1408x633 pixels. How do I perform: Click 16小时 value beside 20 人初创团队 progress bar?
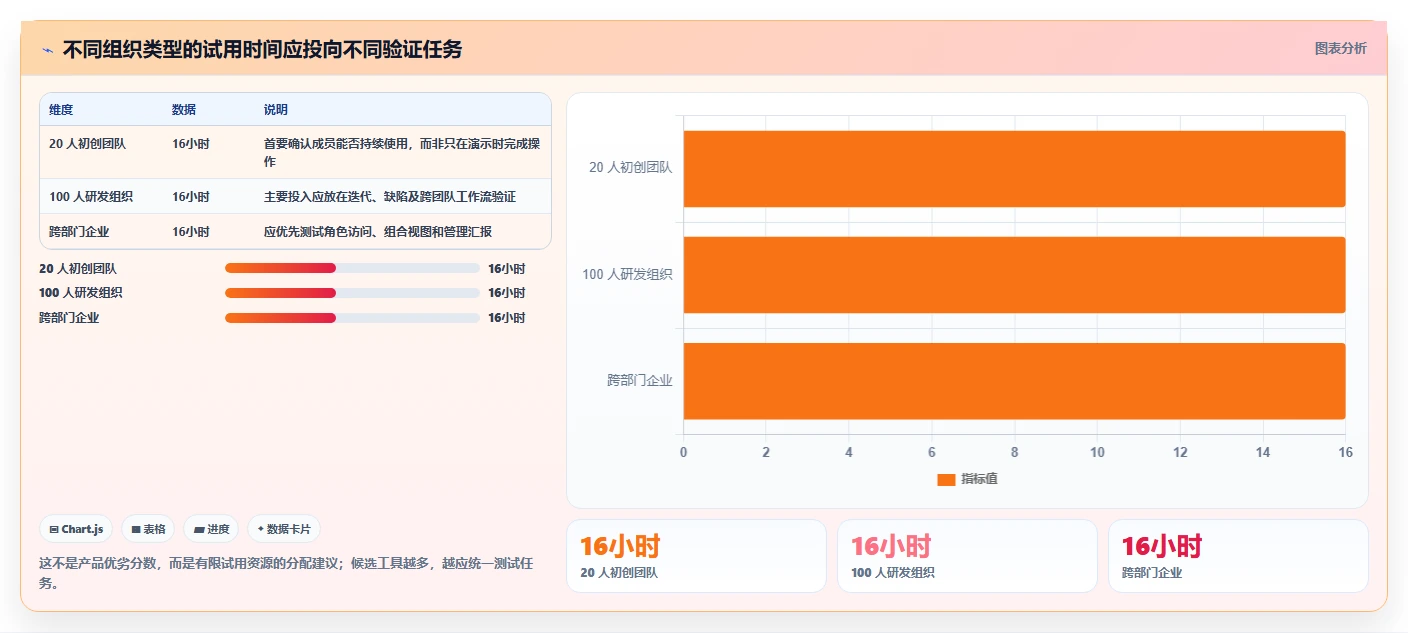tap(506, 268)
